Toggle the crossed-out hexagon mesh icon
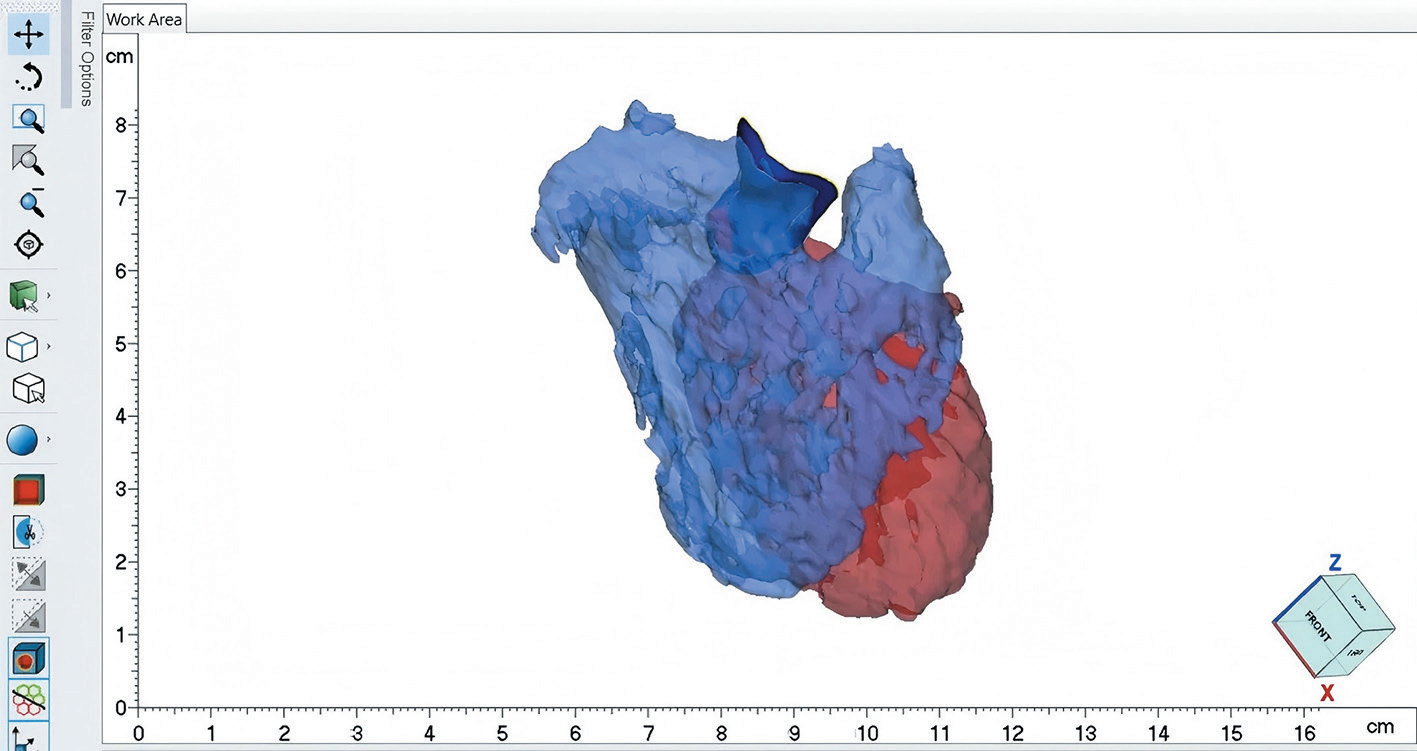Screen dimensions: 1417x751 tap(29, 699)
